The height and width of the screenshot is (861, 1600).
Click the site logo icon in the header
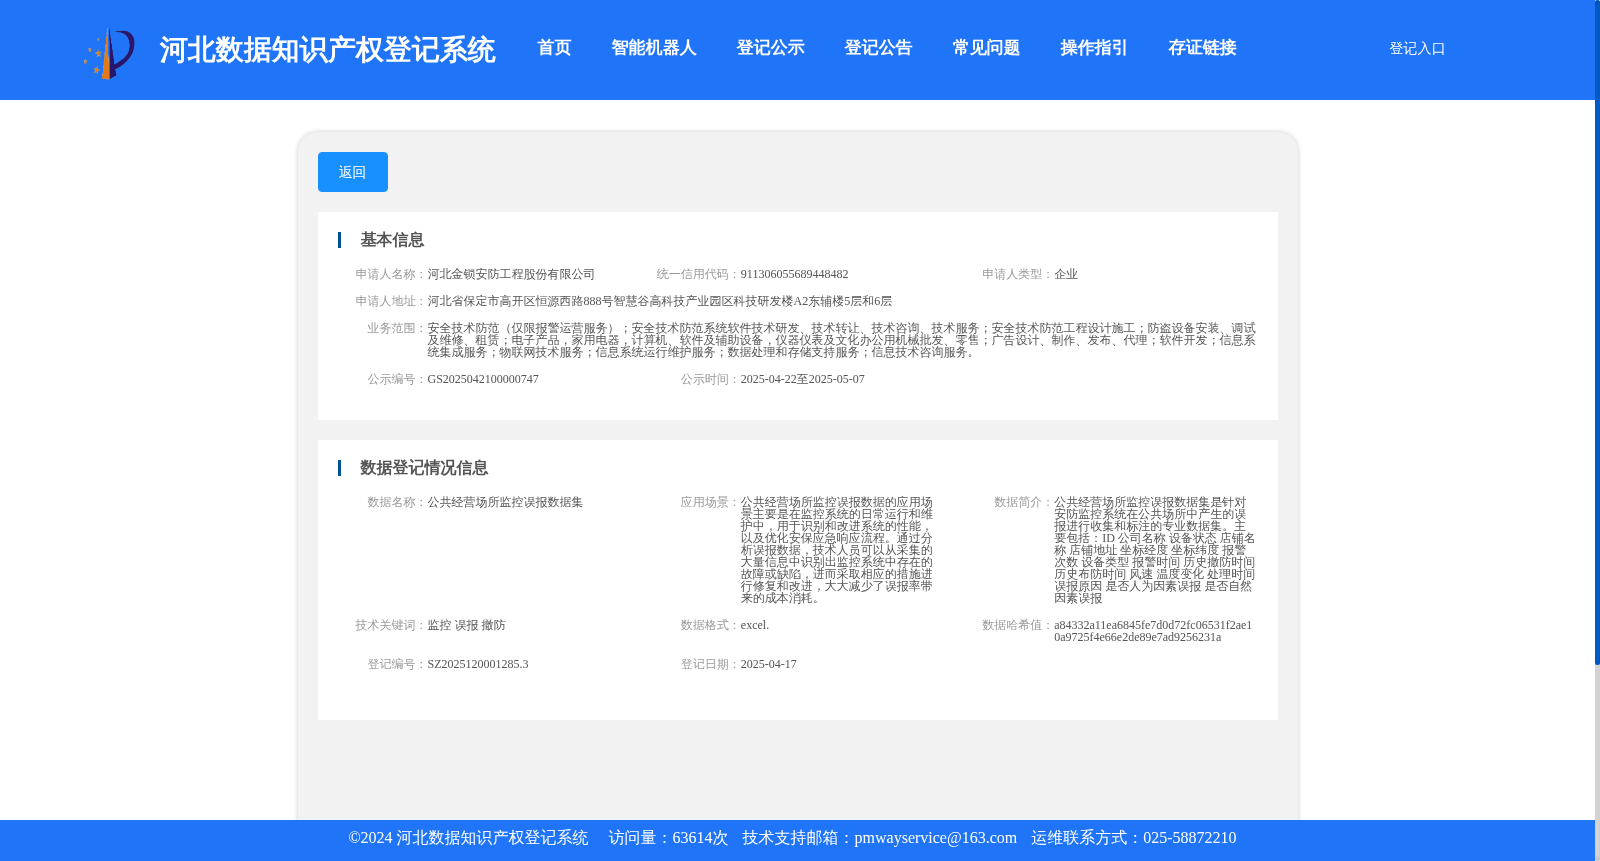(109, 52)
